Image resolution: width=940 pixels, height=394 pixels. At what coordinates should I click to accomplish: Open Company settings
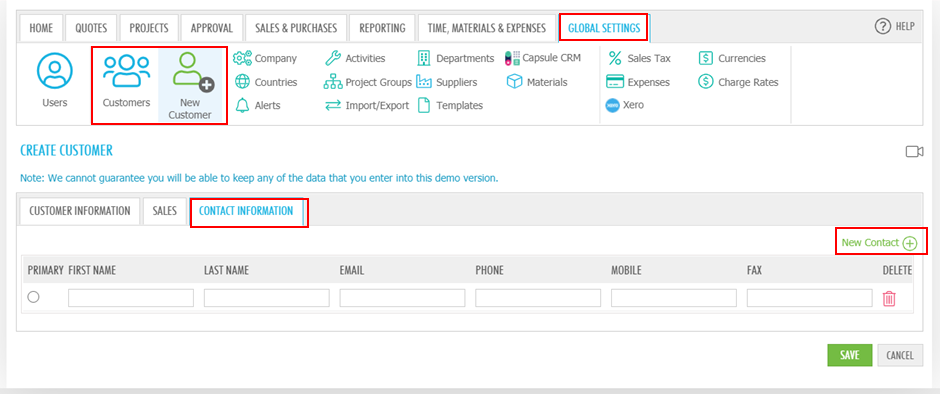pos(264,58)
